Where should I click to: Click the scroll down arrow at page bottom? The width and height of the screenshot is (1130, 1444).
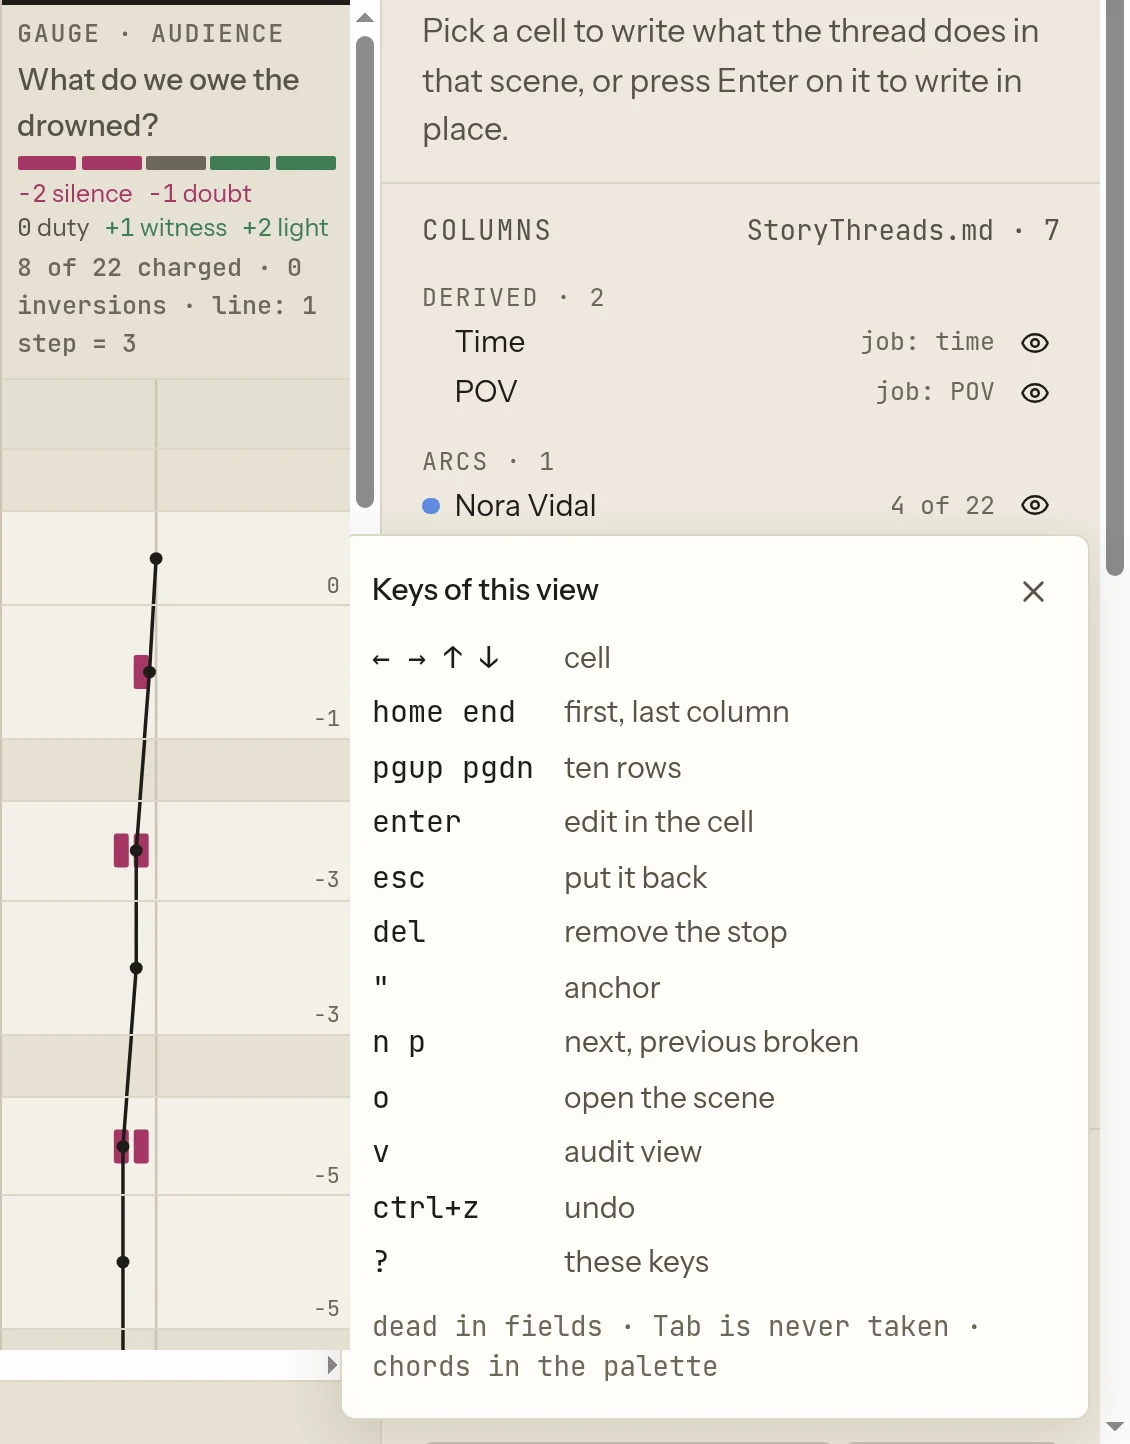pos(1115,1427)
